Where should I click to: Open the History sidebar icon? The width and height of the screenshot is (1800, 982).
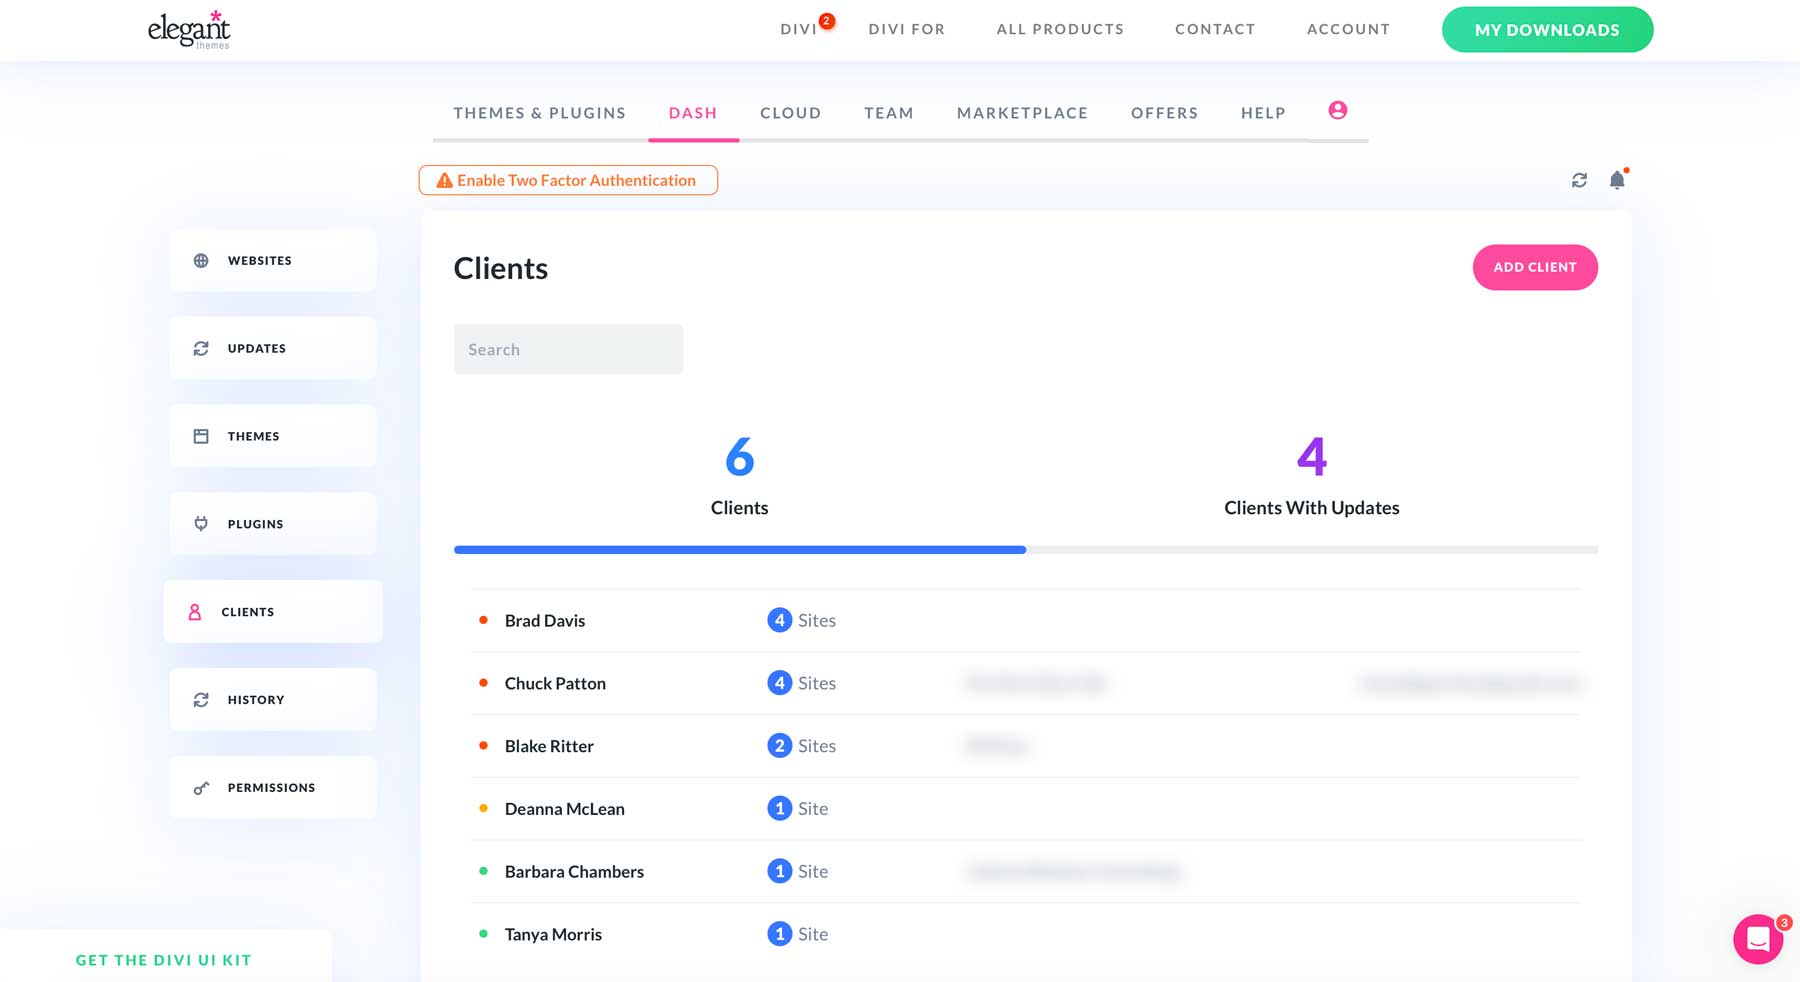[201, 699]
